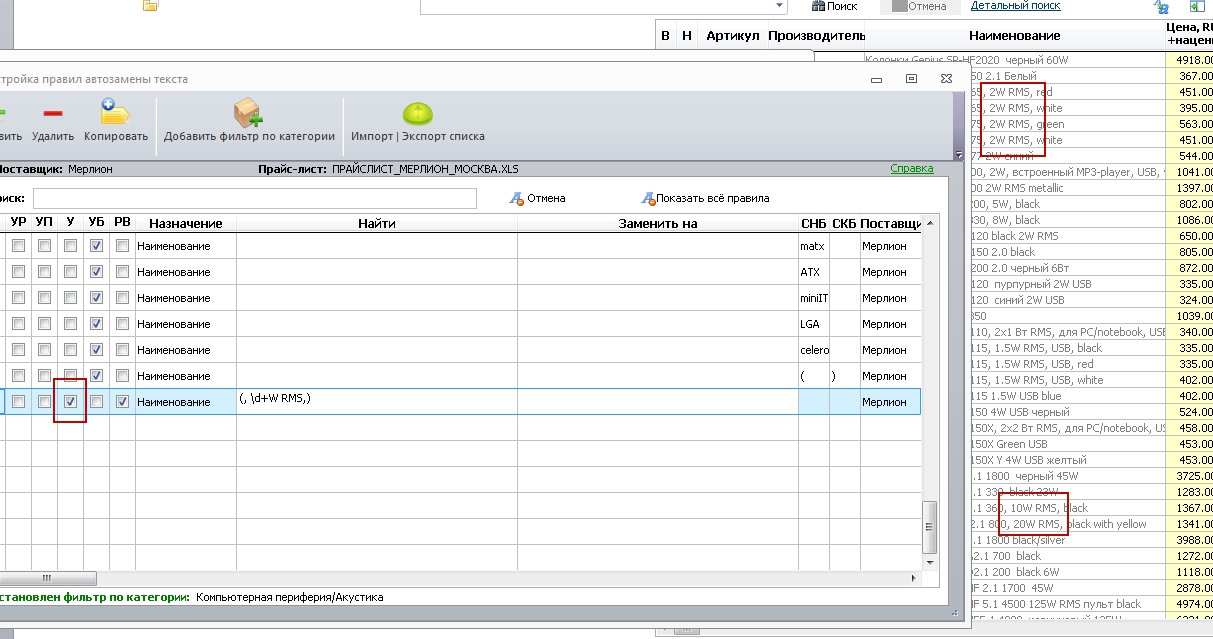1213x639 pixels.
Task: Click the horizontal scrollbar right arrow
Action: tap(914, 578)
